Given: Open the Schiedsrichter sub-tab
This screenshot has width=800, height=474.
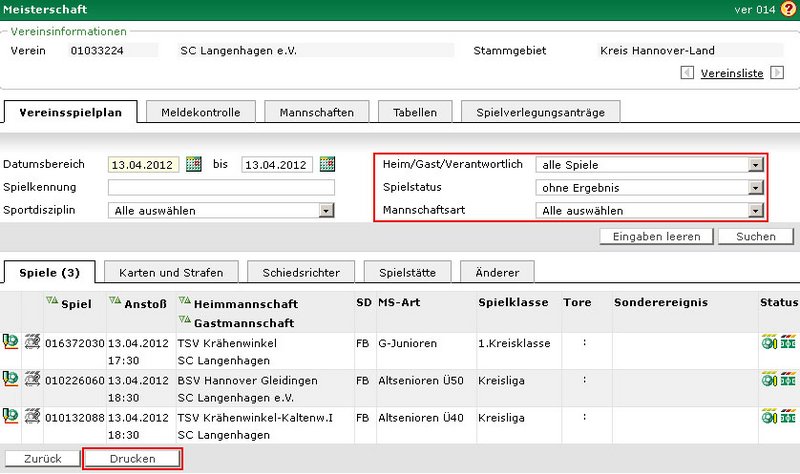Looking at the screenshot, I should click(x=301, y=271).
